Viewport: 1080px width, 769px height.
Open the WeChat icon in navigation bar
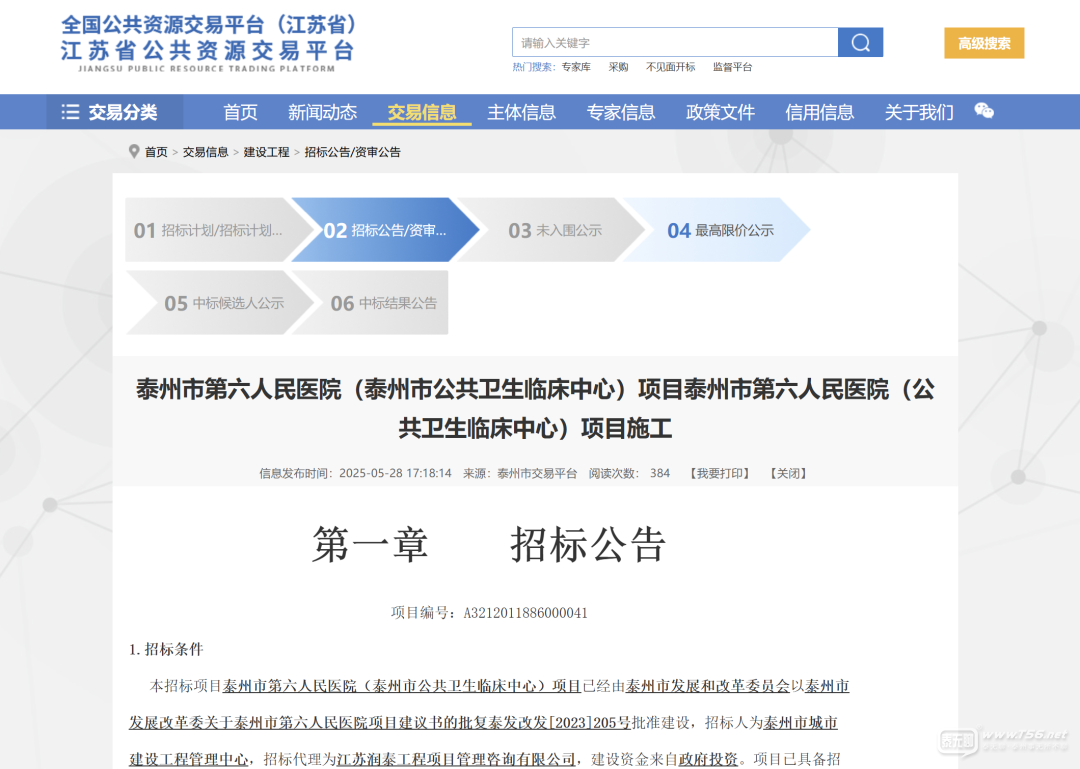click(984, 112)
